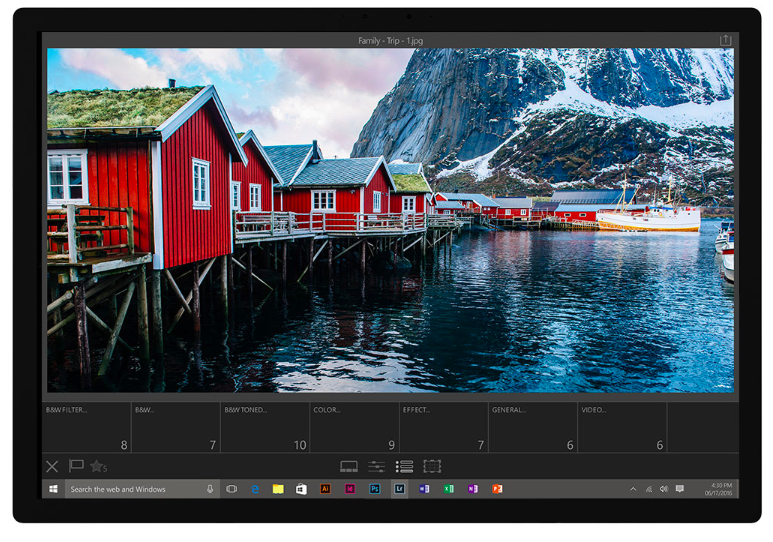Open the EFFECT preset group
The image size is (773, 542).
click(443, 428)
